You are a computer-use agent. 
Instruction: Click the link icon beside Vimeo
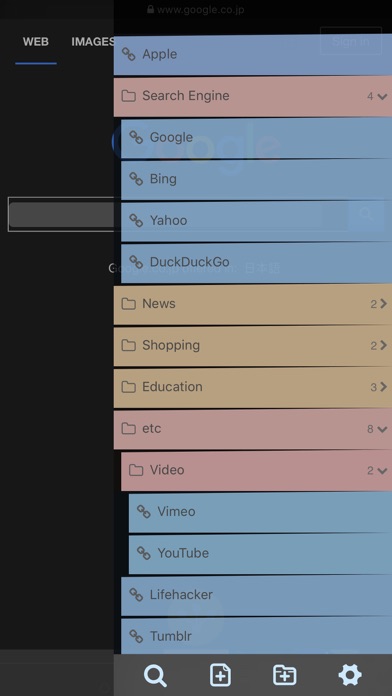(x=143, y=511)
